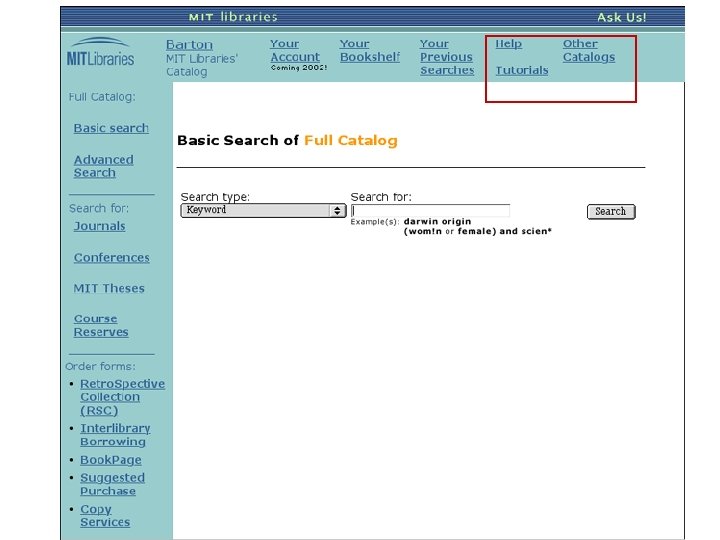
Task: Click the 'Coming 2002!' note
Action: [x=298, y=68]
